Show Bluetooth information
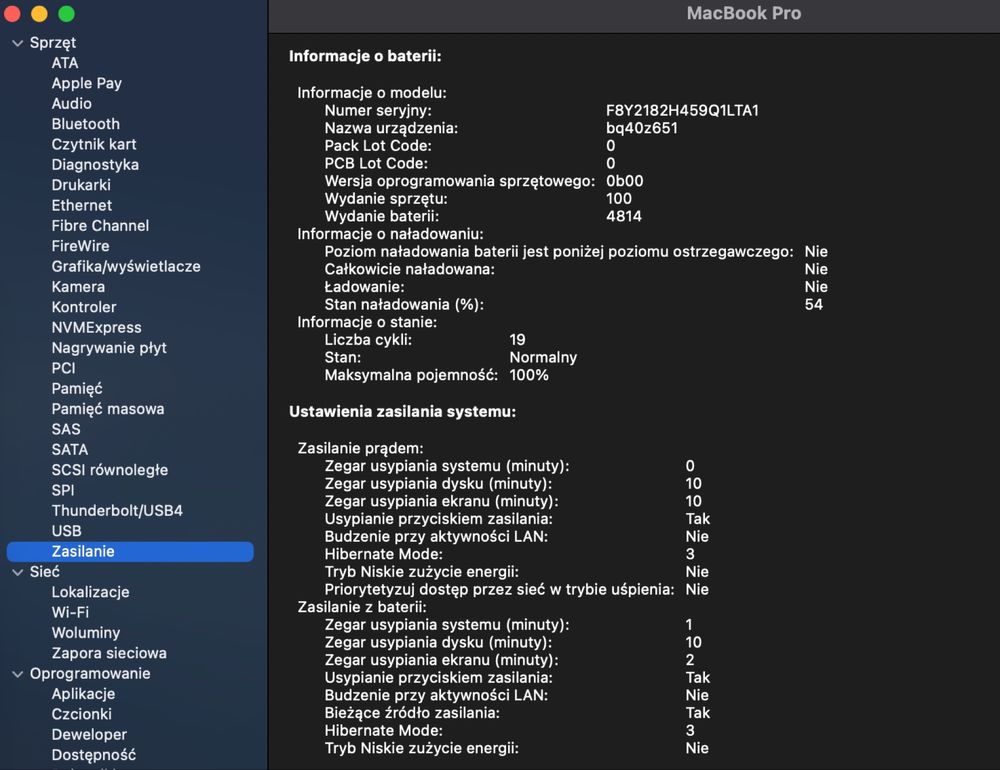Viewport: 1000px width, 770px height. coord(85,124)
